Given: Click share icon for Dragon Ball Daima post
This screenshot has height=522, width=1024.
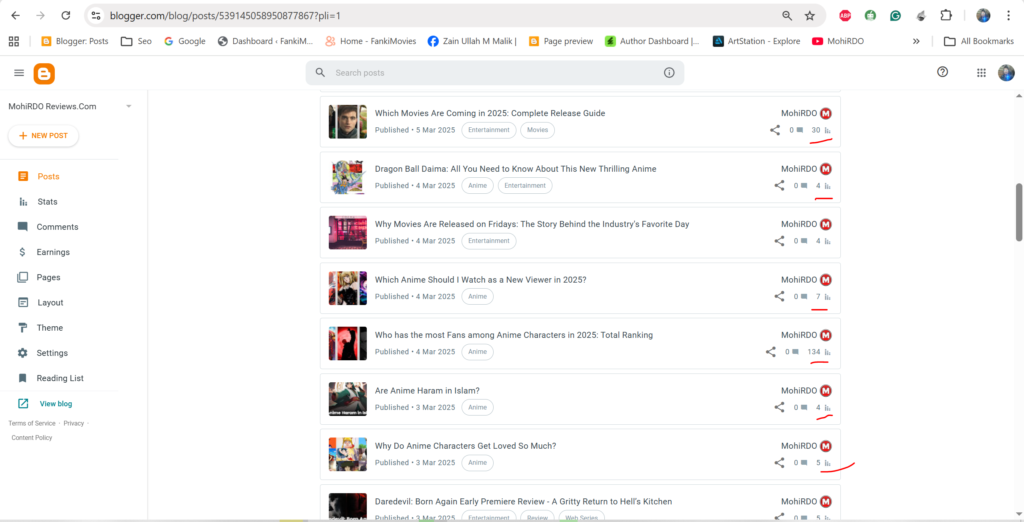Looking at the screenshot, I should pos(779,185).
